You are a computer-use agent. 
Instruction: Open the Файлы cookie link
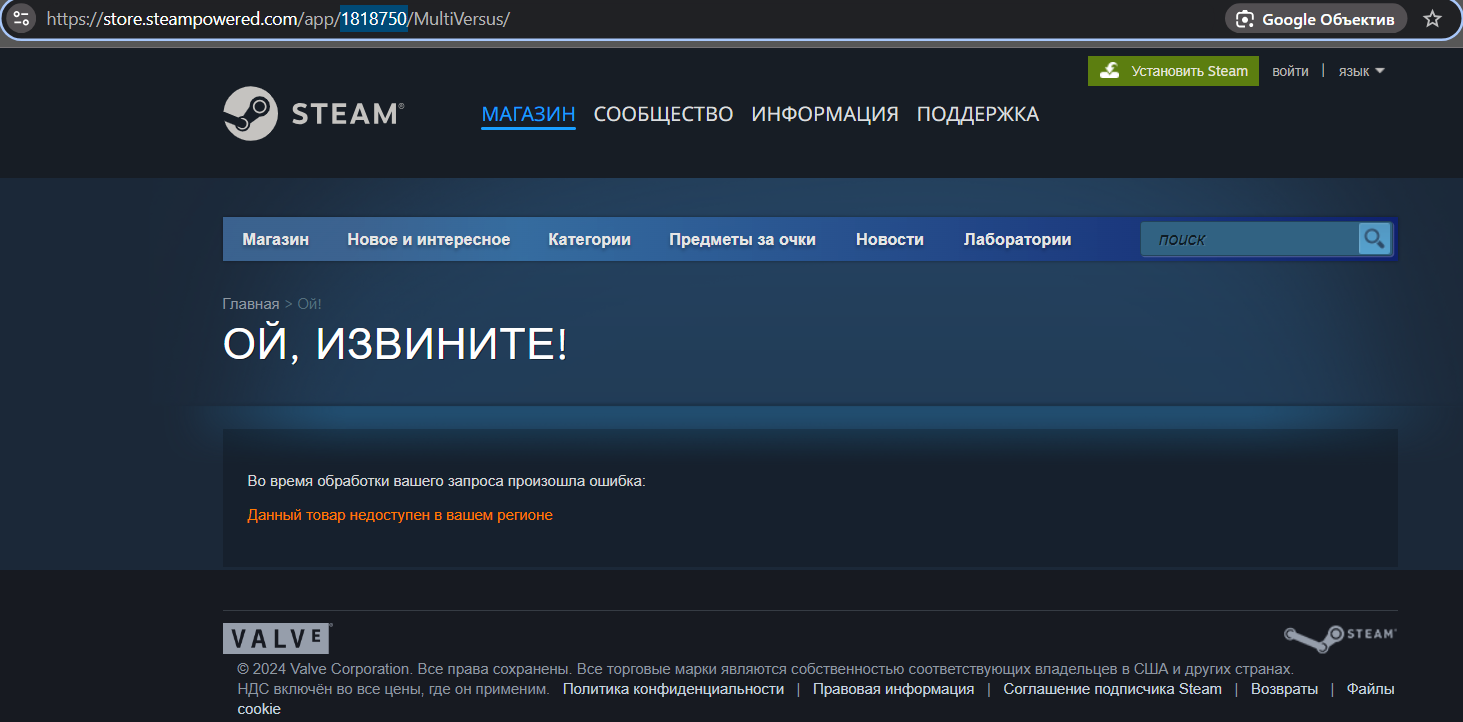click(1370, 689)
